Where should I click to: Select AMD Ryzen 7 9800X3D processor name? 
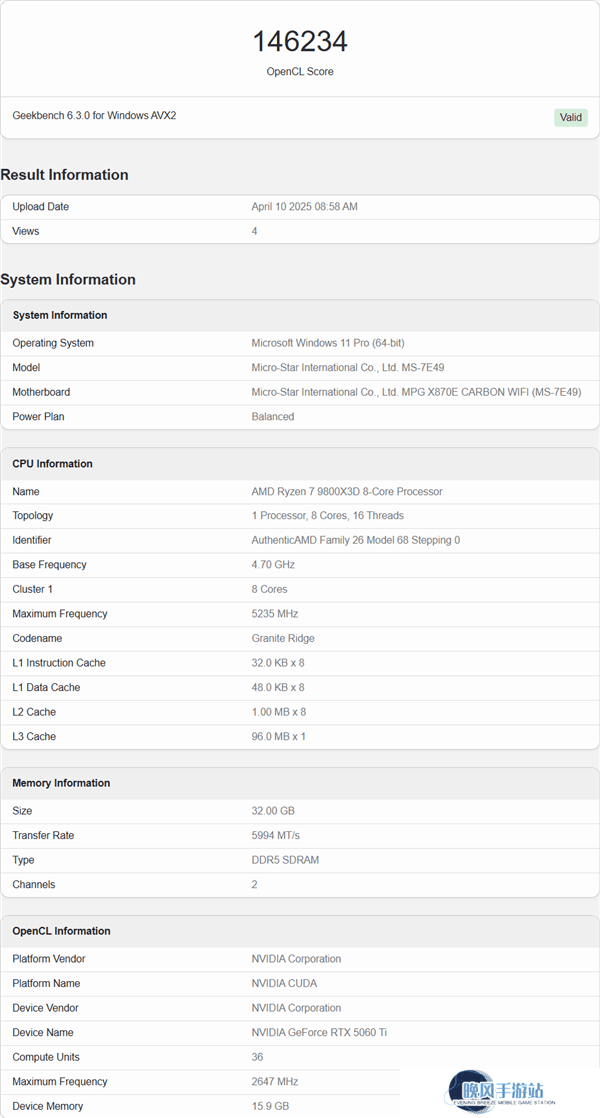[x=347, y=491]
